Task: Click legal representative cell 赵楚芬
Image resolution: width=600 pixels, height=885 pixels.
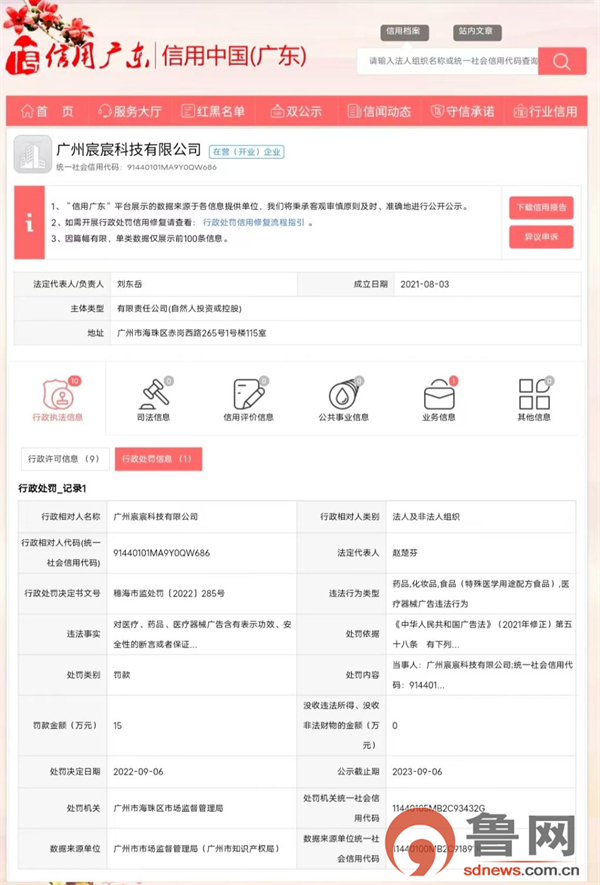Action: [405, 553]
